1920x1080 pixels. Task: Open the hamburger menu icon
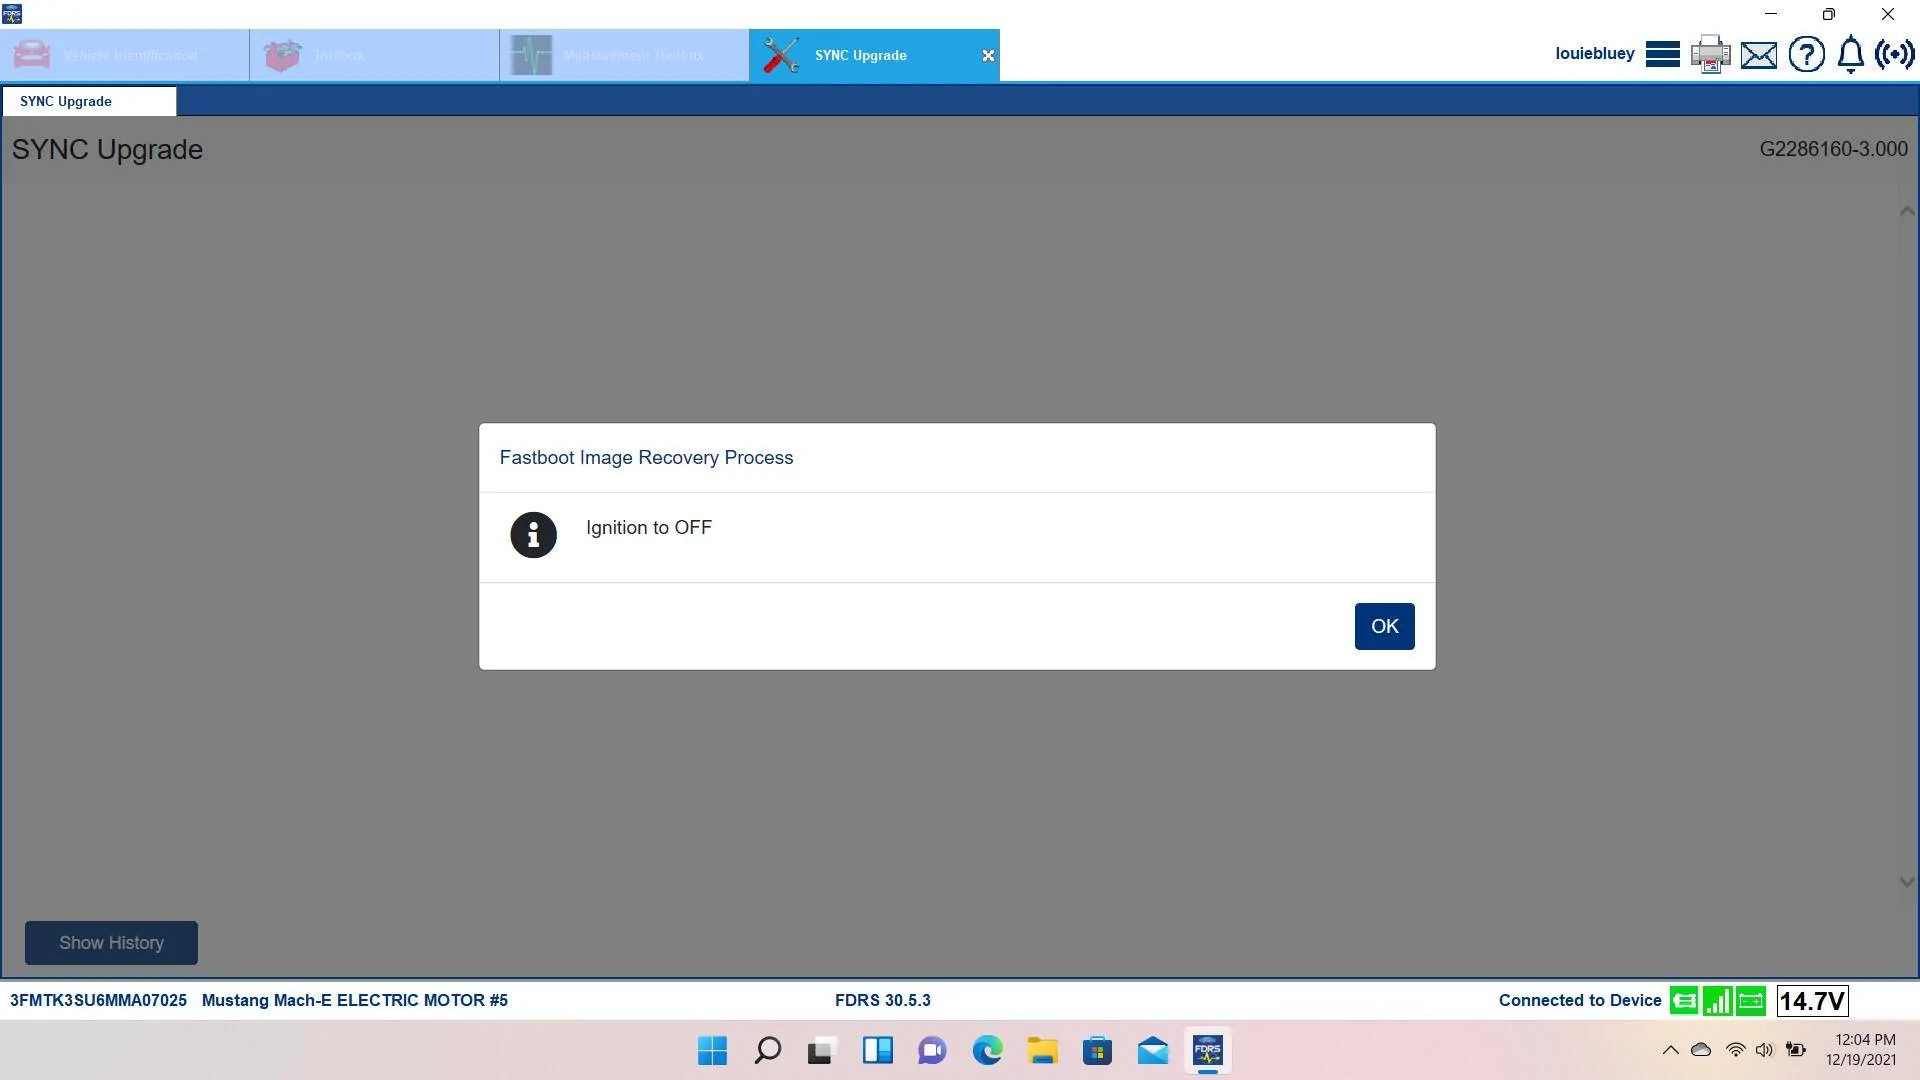click(1662, 54)
